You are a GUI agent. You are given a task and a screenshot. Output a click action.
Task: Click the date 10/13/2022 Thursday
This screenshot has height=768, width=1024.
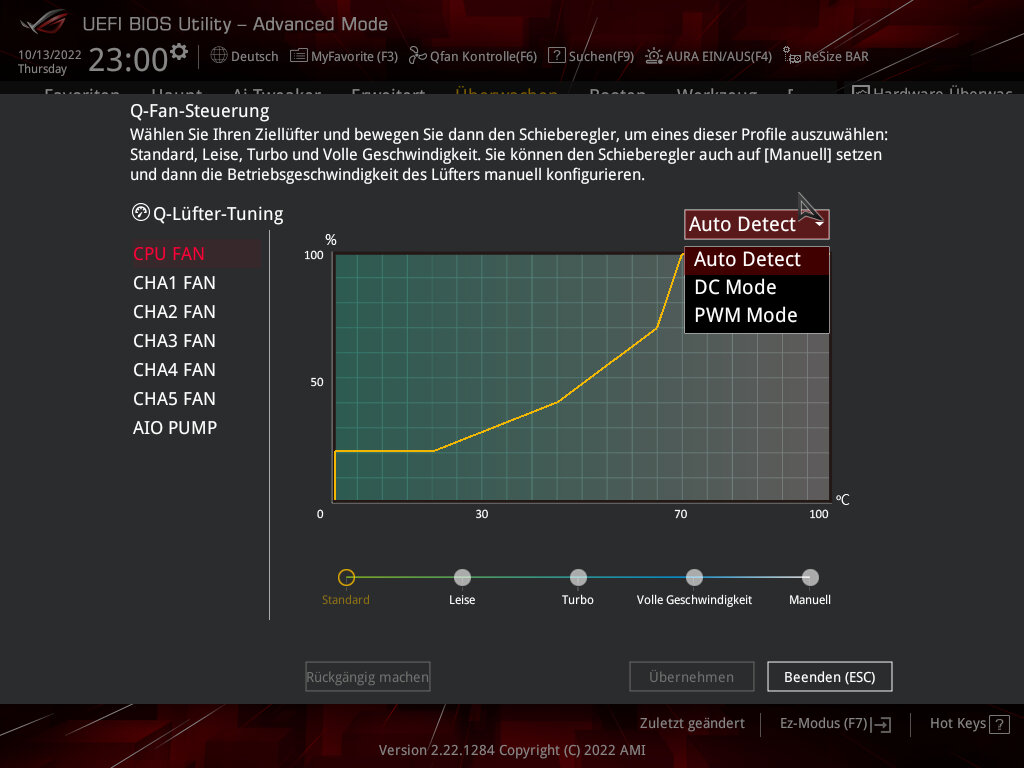click(x=50, y=61)
